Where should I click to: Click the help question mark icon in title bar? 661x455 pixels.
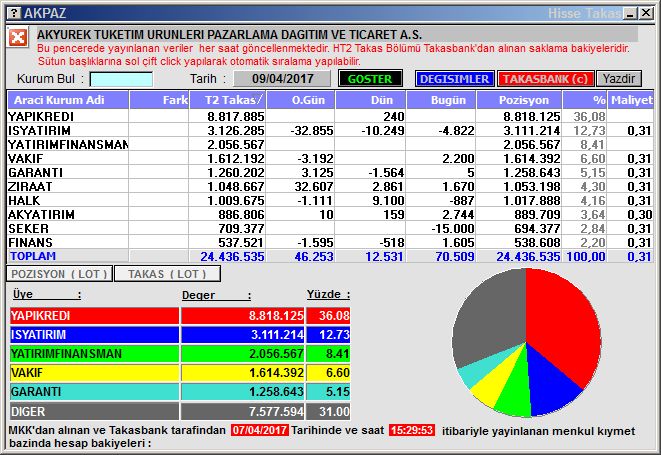[x=14, y=13]
